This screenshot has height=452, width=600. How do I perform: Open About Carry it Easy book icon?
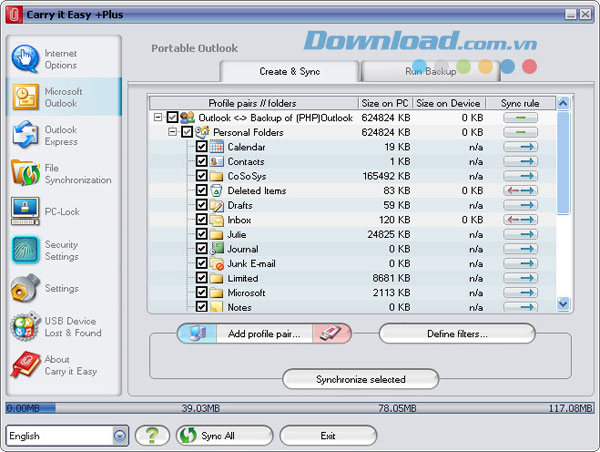point(25,364)
